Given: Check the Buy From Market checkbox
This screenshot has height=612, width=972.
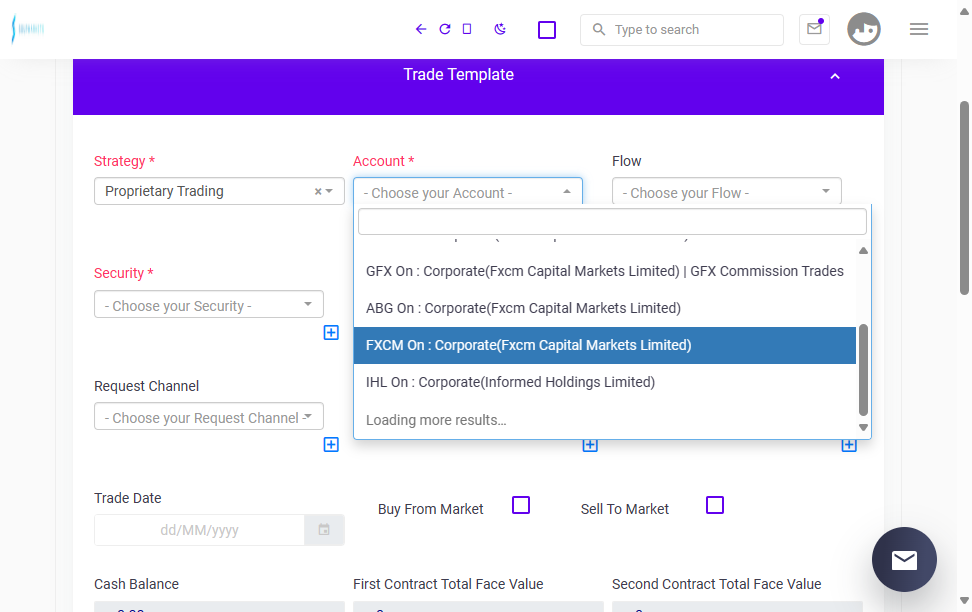Looking at the screenshot, I should click(x=521, y=505).
